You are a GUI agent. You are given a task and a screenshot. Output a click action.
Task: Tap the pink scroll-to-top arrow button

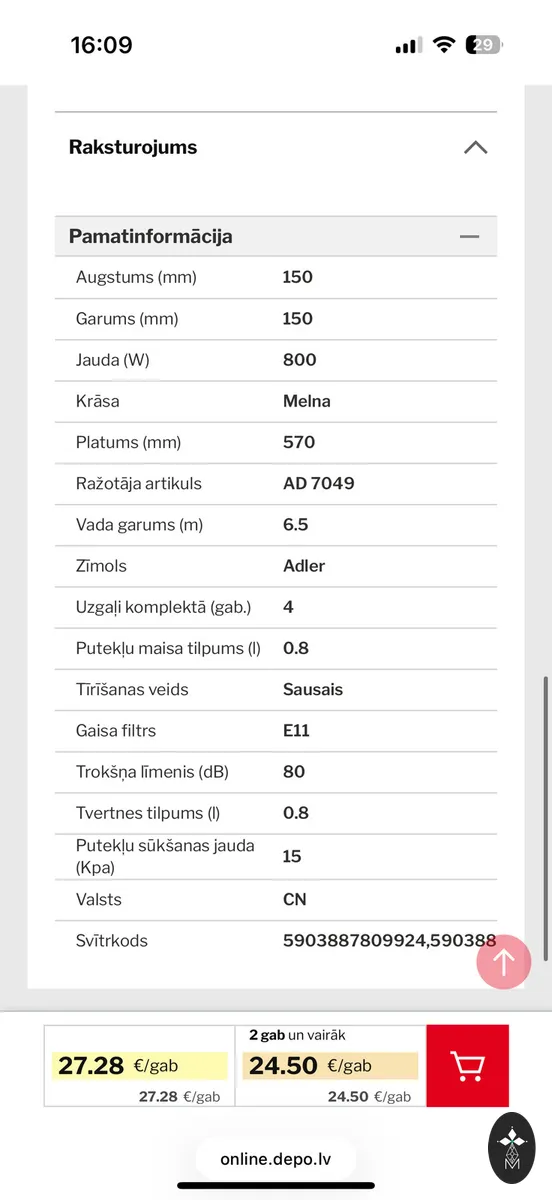click(504, 962)
